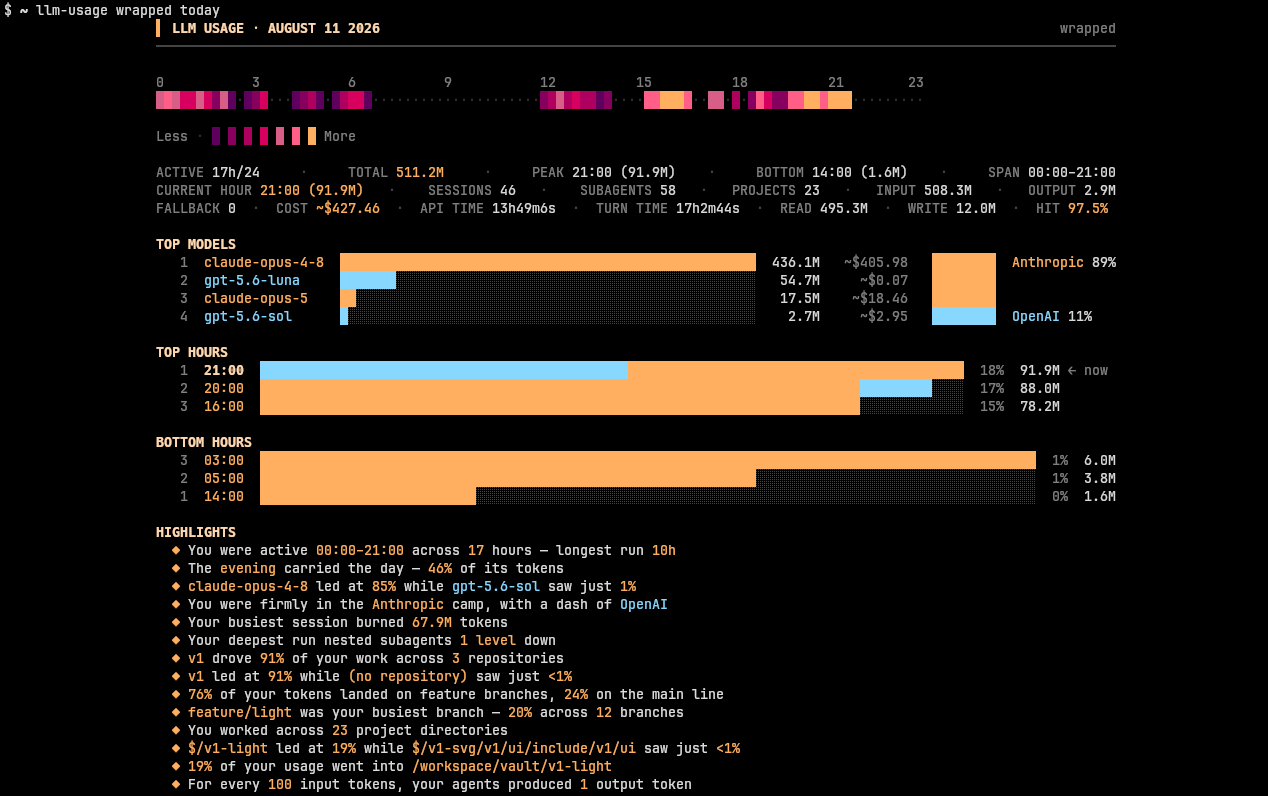
Task: Select the gpt-5.6-luna model name
Action: coord(252,281)
